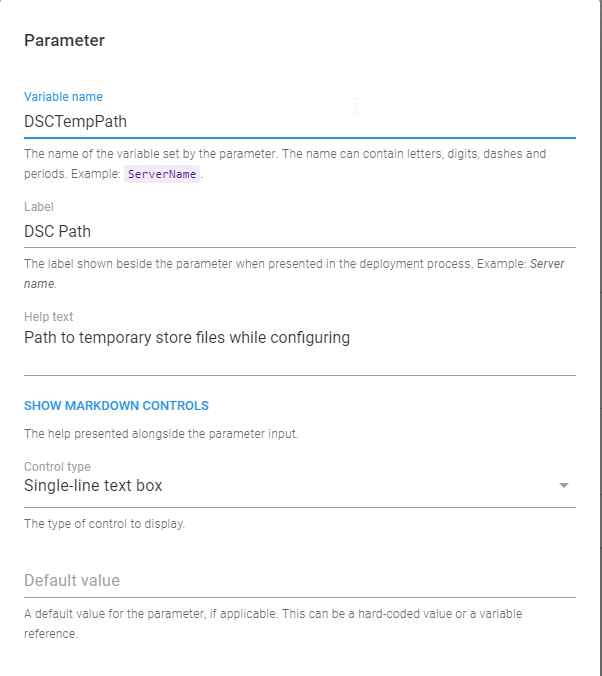The height and width of the screenshot is (676, 602).
Task: Show markdown controls for help text
Action: 116,406
